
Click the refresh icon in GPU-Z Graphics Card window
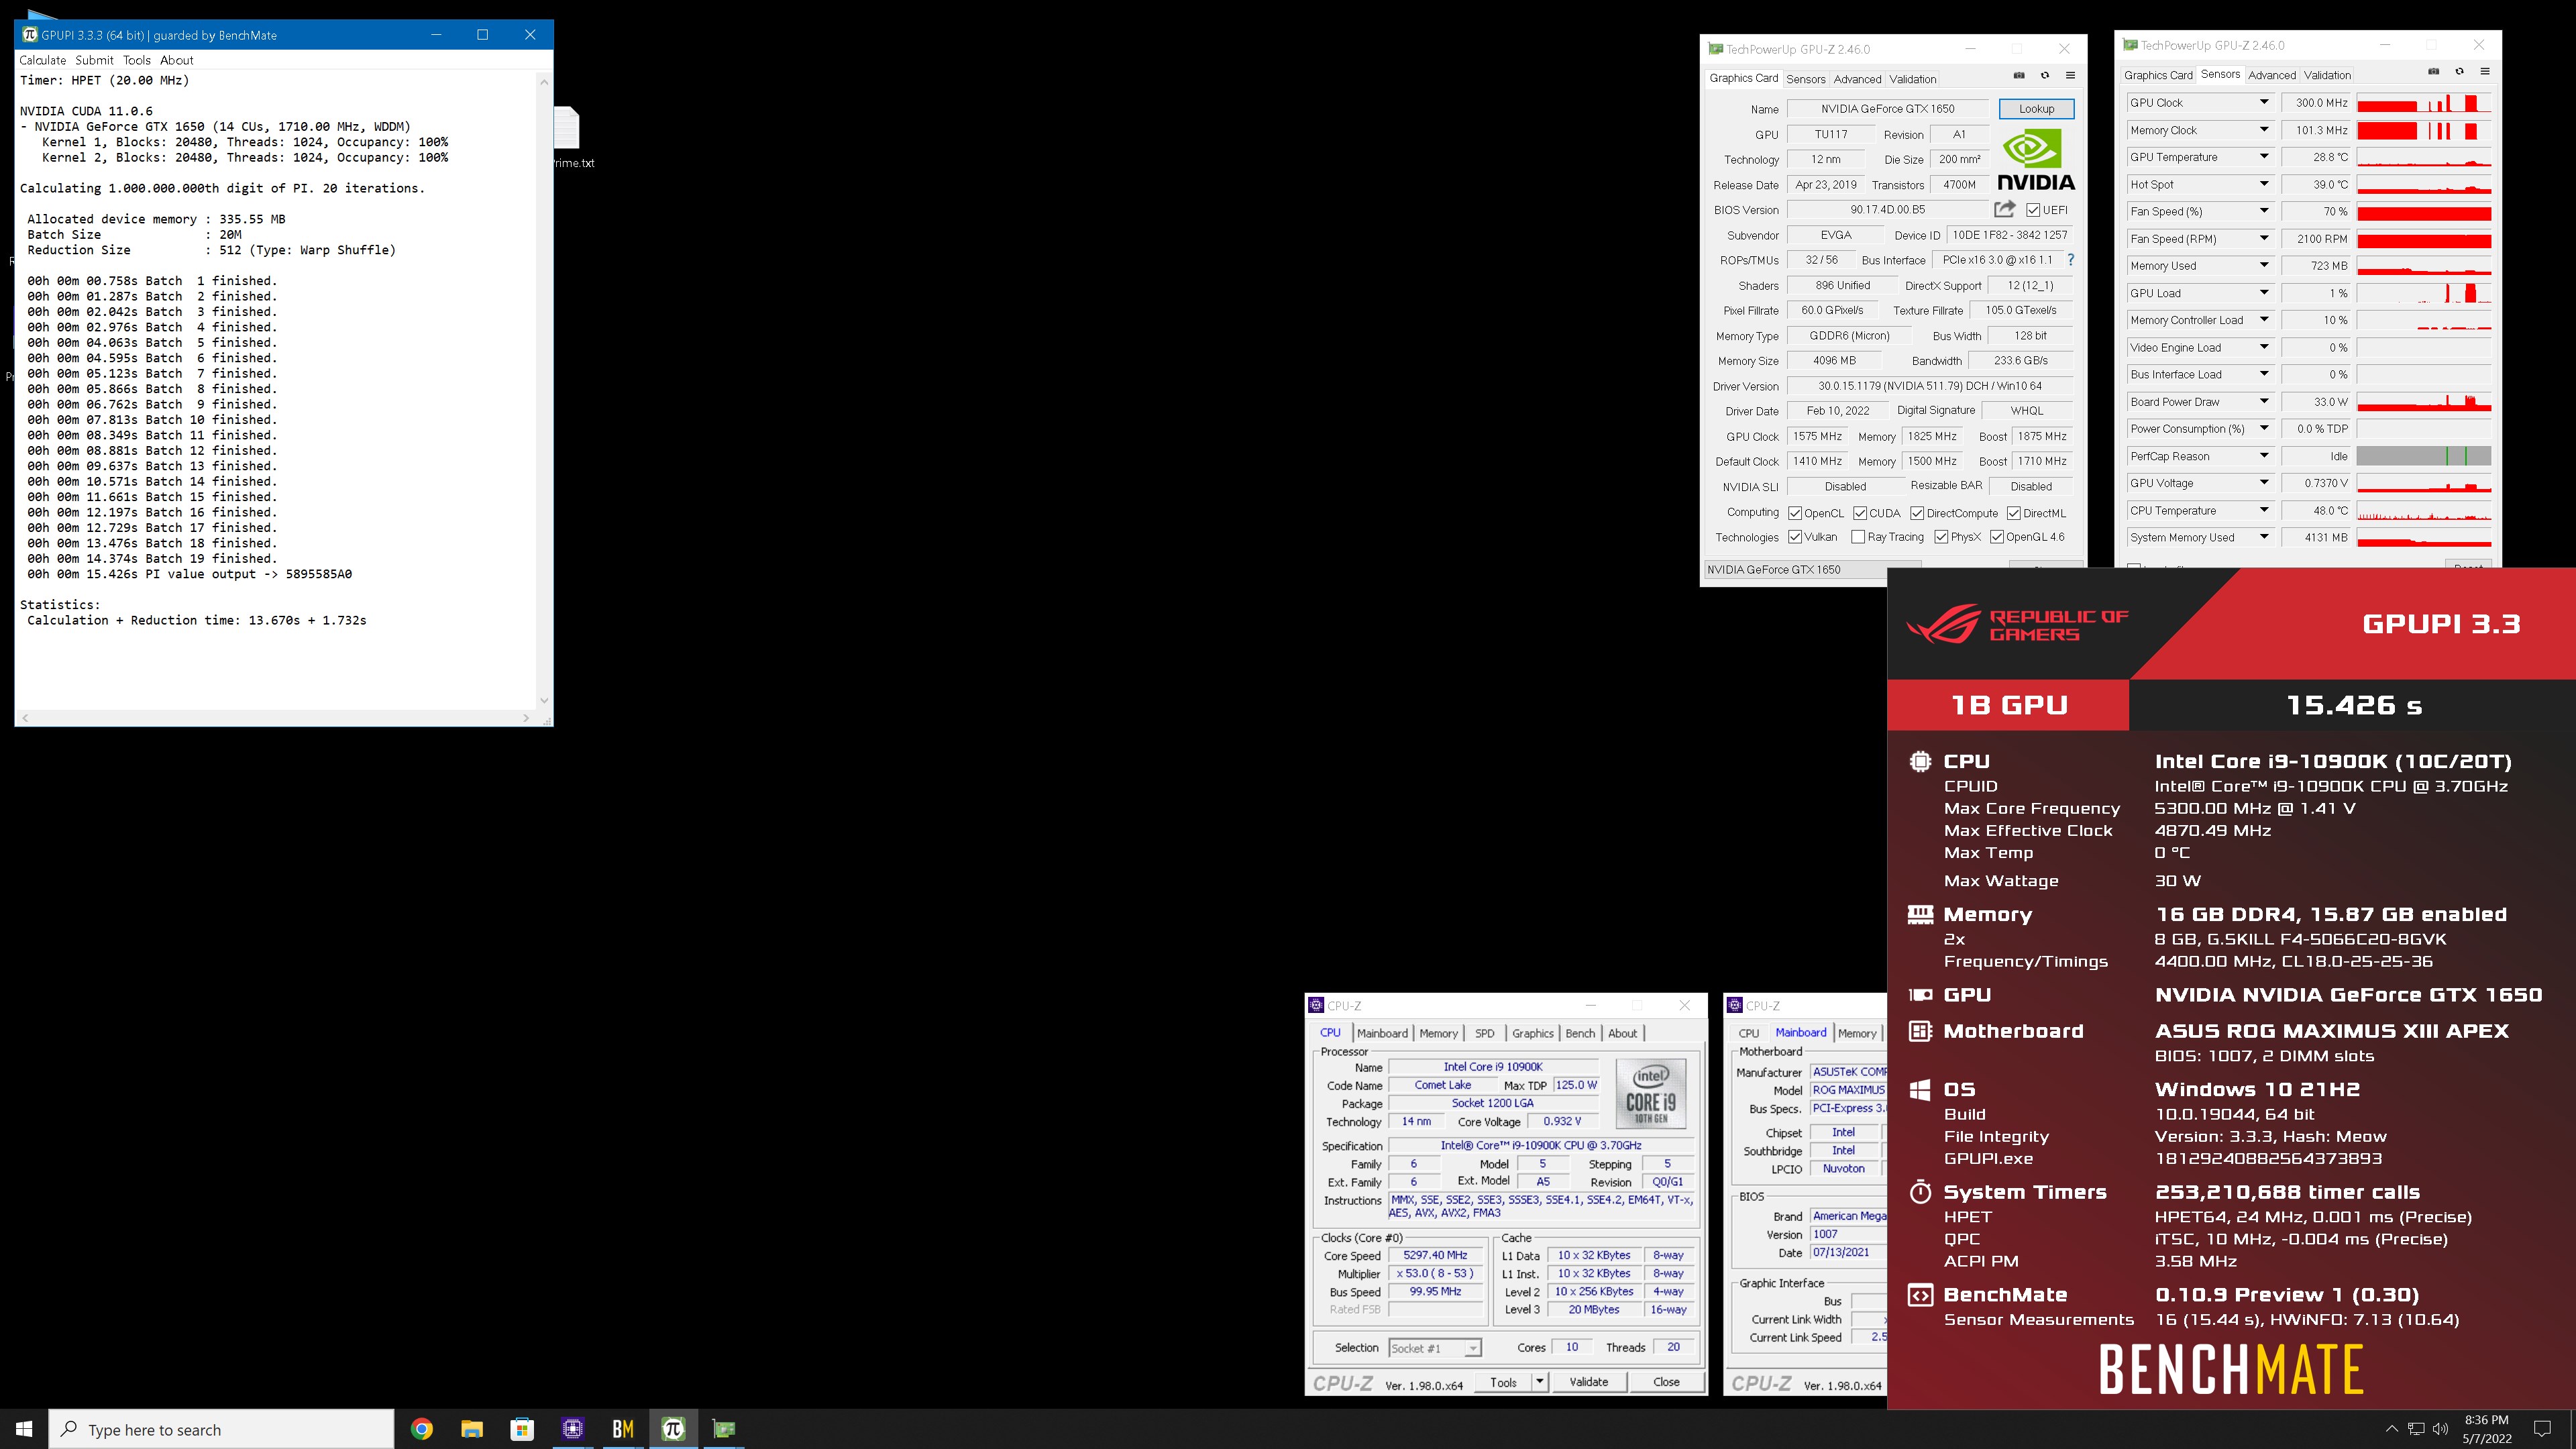(x=2045, y=76)
